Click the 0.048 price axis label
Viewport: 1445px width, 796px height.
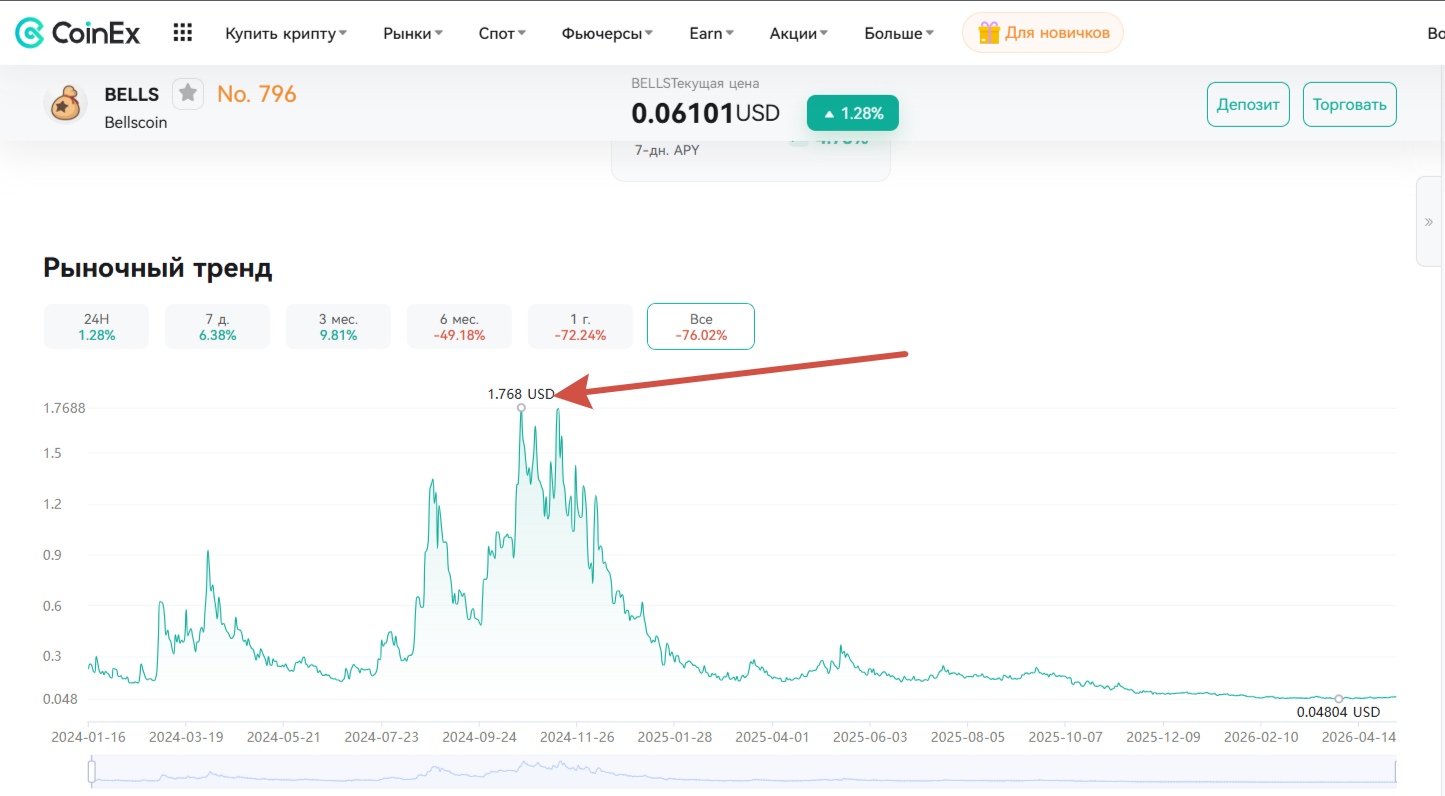click(61, 698)
